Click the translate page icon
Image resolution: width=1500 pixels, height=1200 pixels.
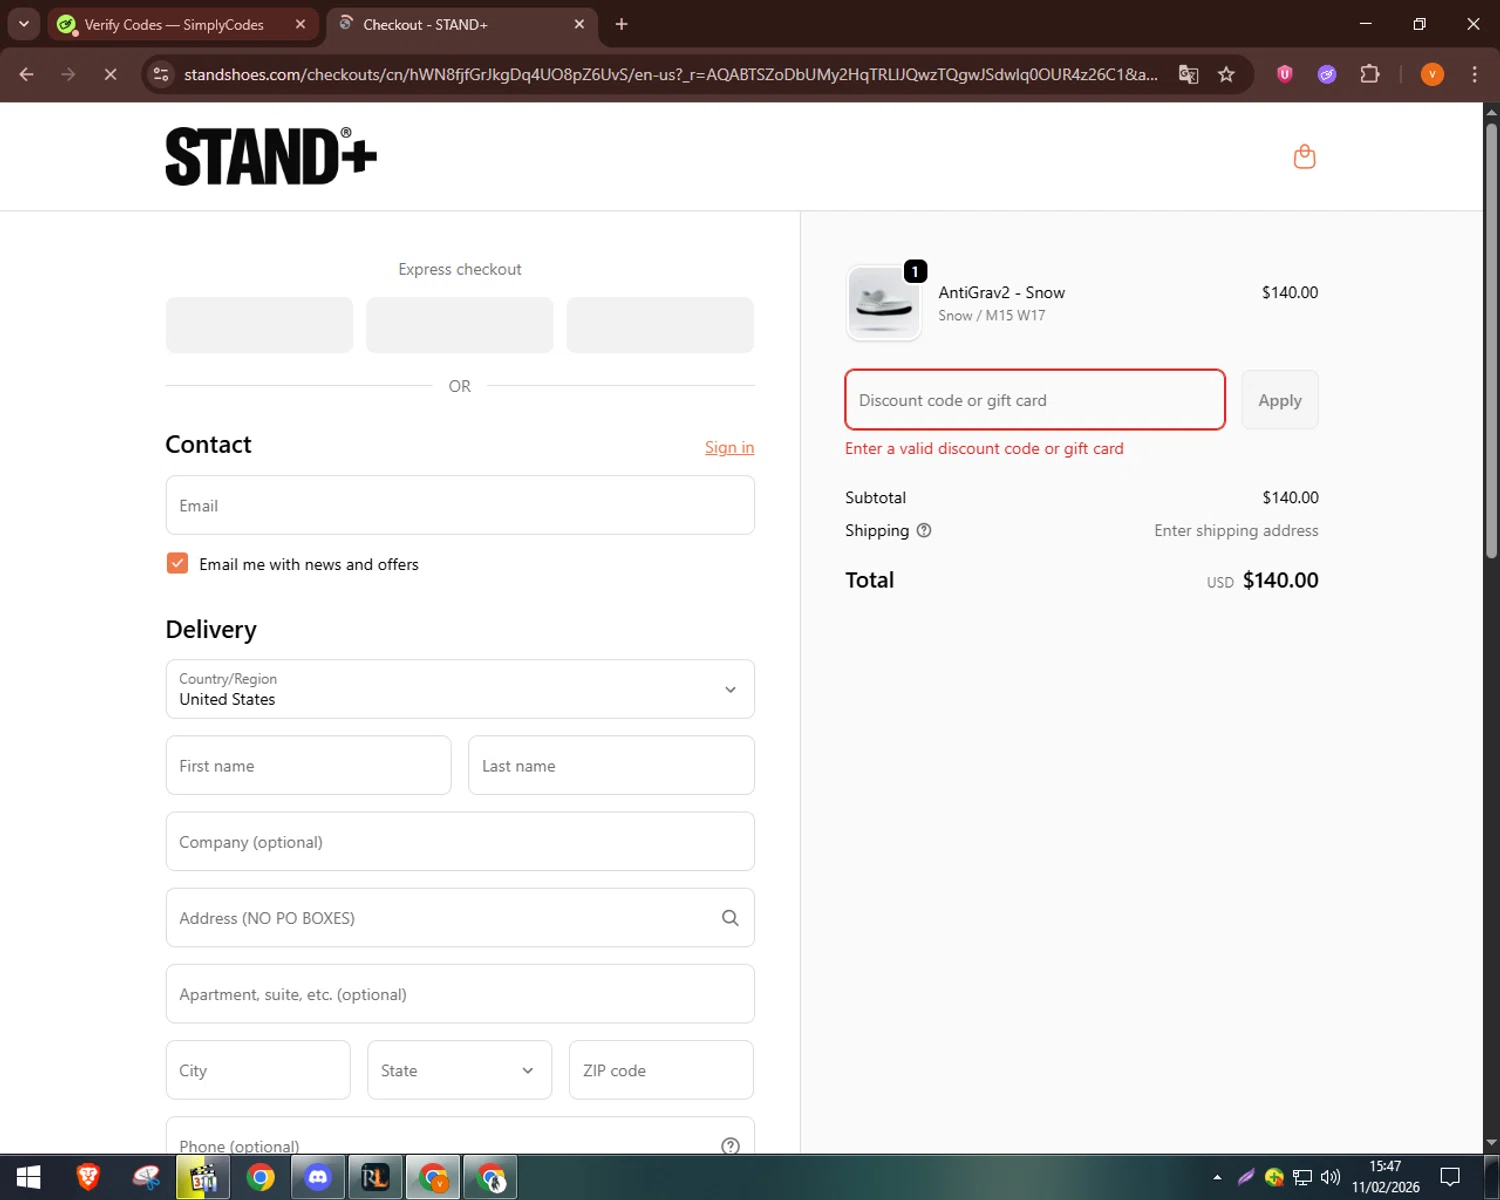tap(1188, 74)
